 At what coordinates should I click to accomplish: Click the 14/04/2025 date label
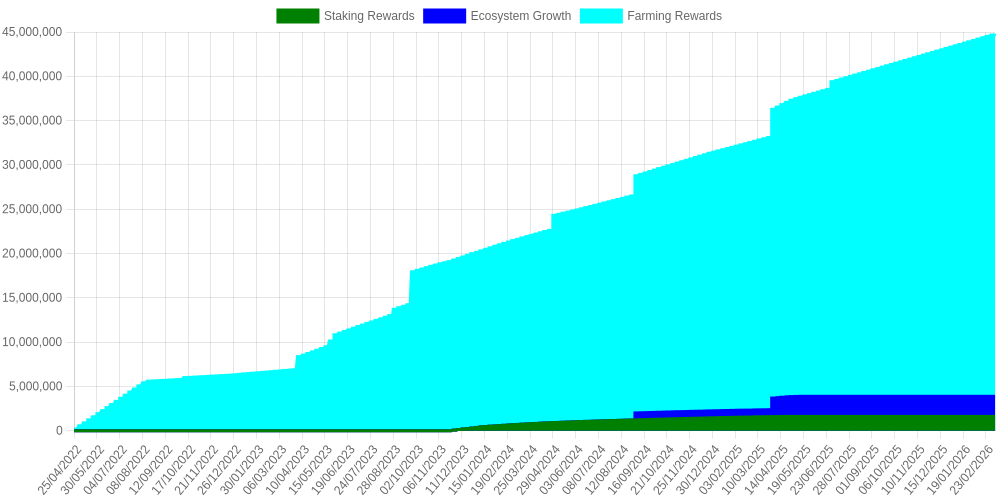tap(765, 471)
